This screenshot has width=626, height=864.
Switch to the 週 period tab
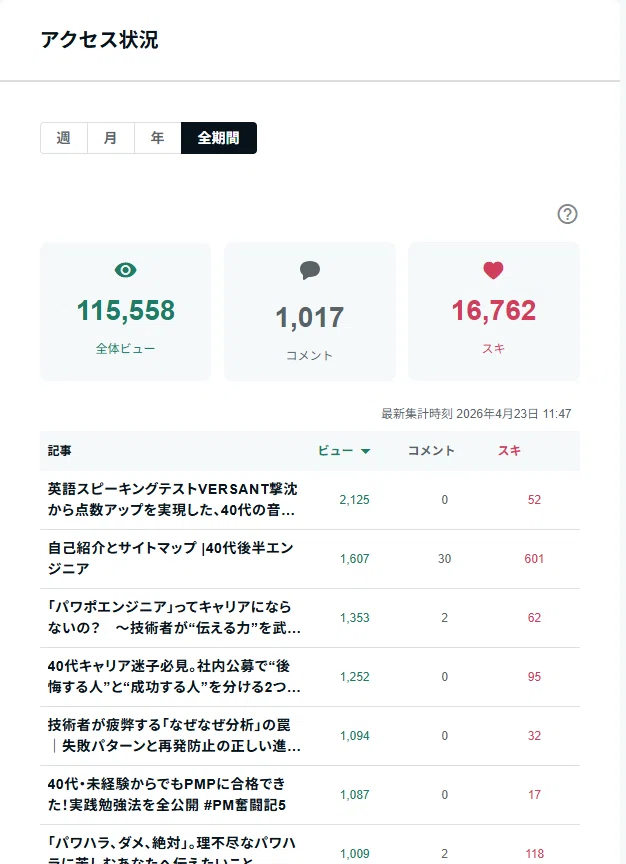click(64, 138)
